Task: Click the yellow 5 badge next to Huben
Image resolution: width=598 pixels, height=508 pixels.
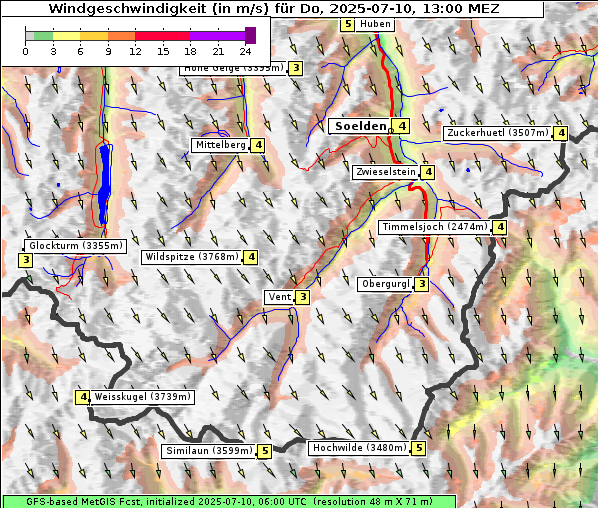Action: click(347, 24)
